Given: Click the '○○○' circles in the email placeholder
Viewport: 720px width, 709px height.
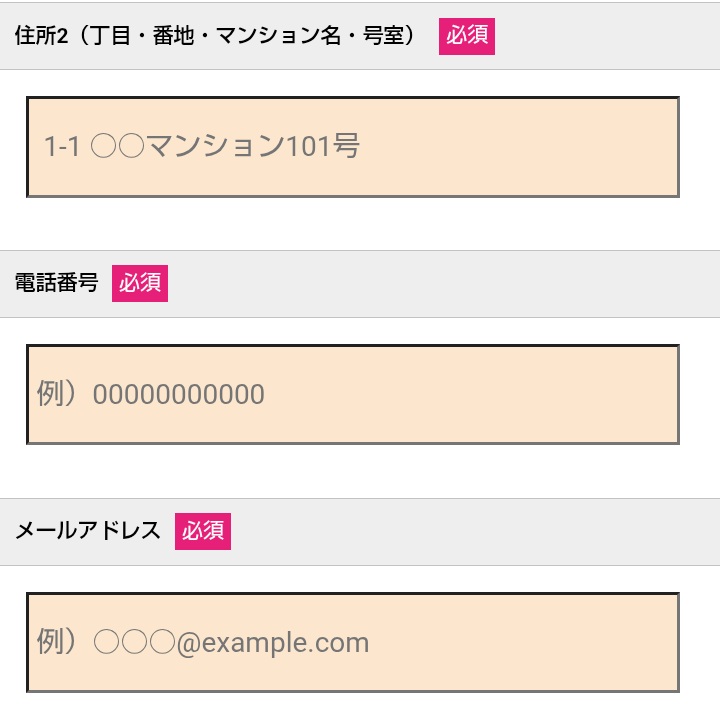Looking at the screenshot, I should click(134, 643).
